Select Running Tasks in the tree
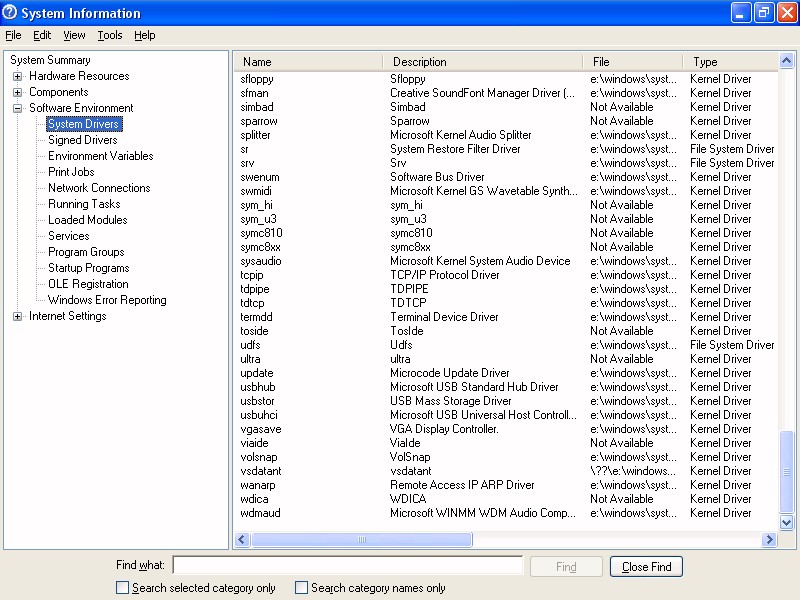This screenshot has width=800, height=600. point(84,204)
